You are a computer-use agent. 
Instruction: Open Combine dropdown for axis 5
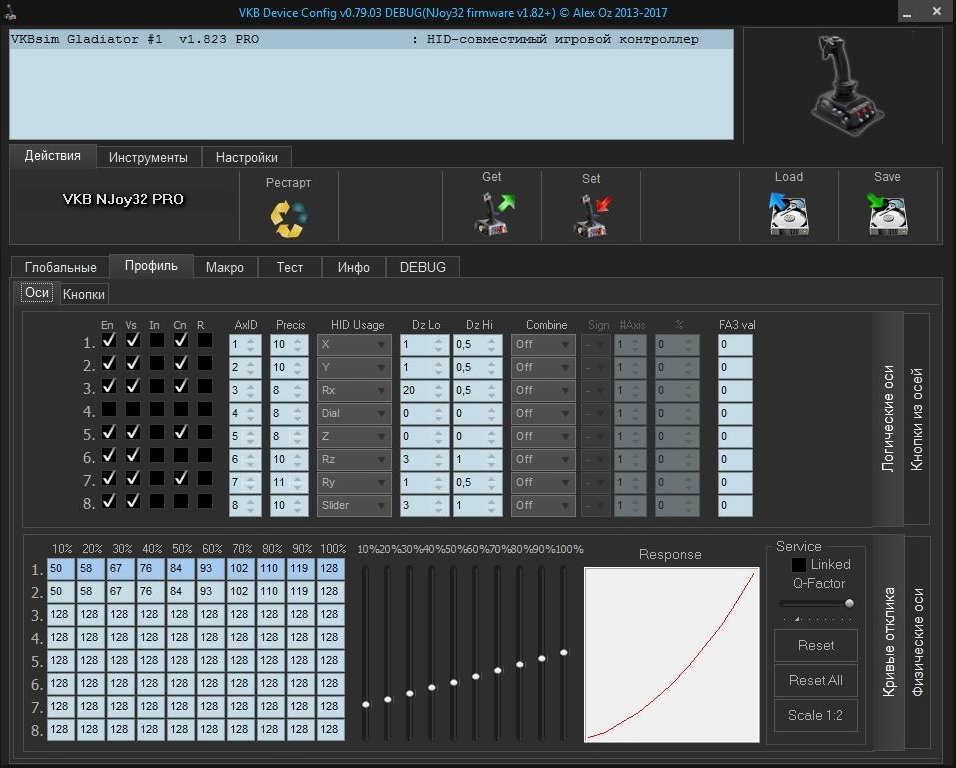pyautogui.click(x=543, y=436)
